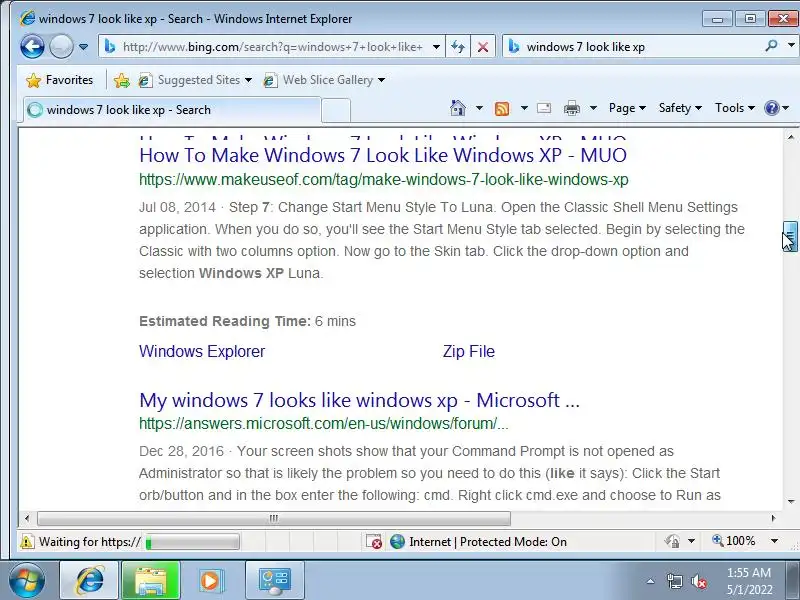Click the status bar security lock icon
The width and height of the screenshot is (800, 600).
point(671,541)
